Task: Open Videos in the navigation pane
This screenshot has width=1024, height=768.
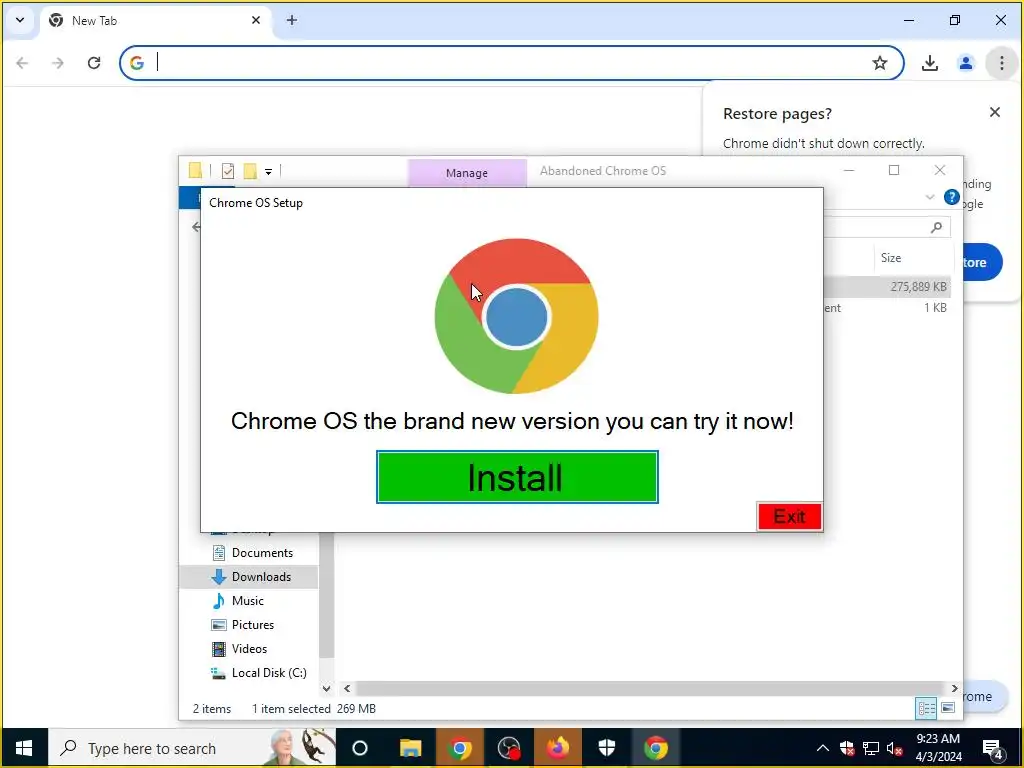Action: click(x=240, y=649)
